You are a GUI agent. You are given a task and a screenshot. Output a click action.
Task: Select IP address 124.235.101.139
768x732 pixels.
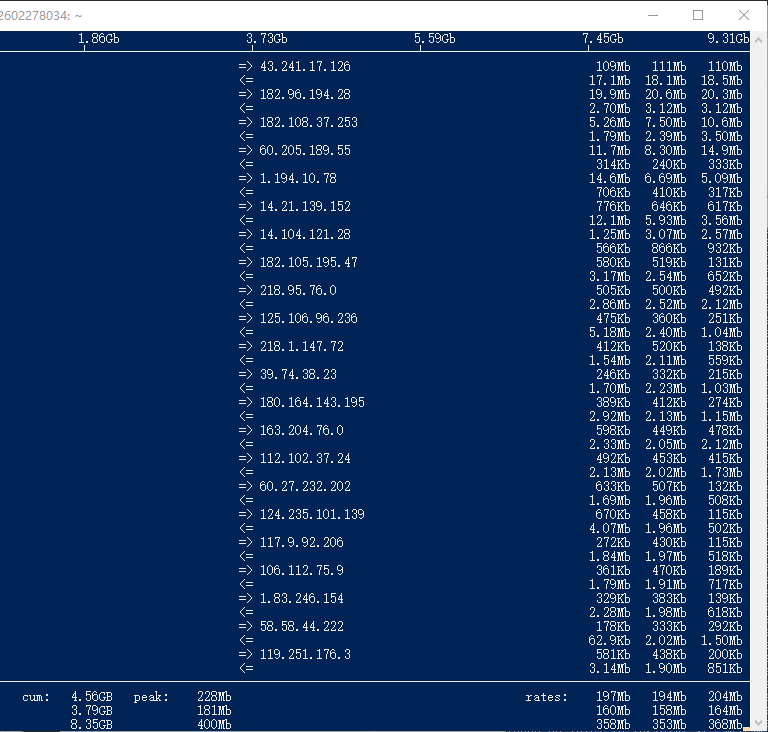click(x=312, y=514)
